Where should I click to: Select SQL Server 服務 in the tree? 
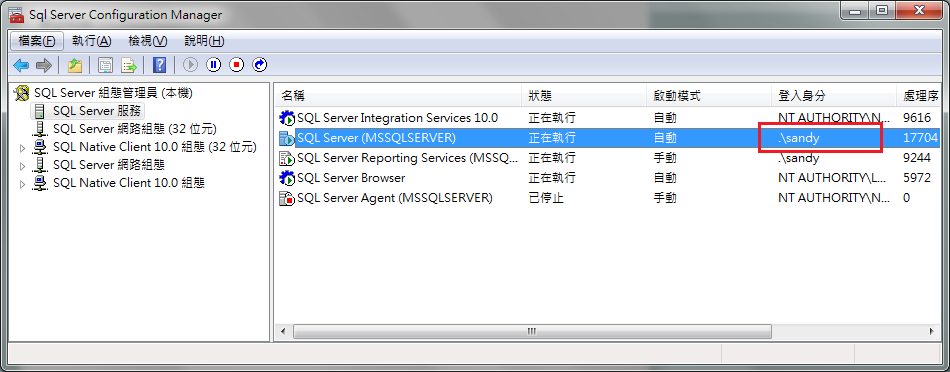tap(97, 111)
